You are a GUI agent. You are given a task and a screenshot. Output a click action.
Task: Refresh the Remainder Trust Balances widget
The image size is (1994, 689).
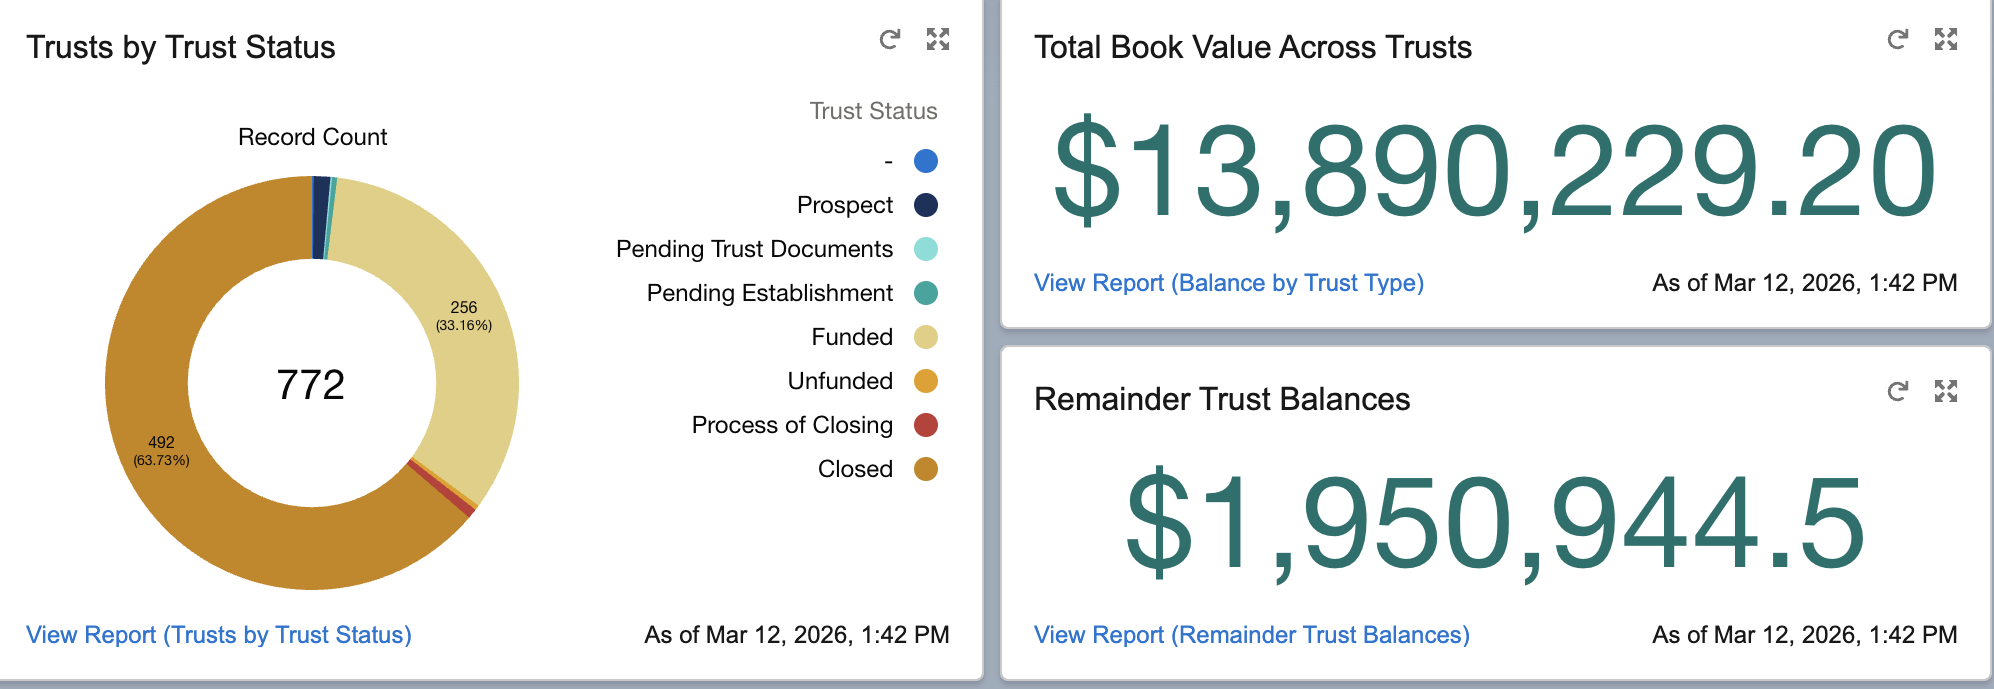click(x=1897, y=391)
